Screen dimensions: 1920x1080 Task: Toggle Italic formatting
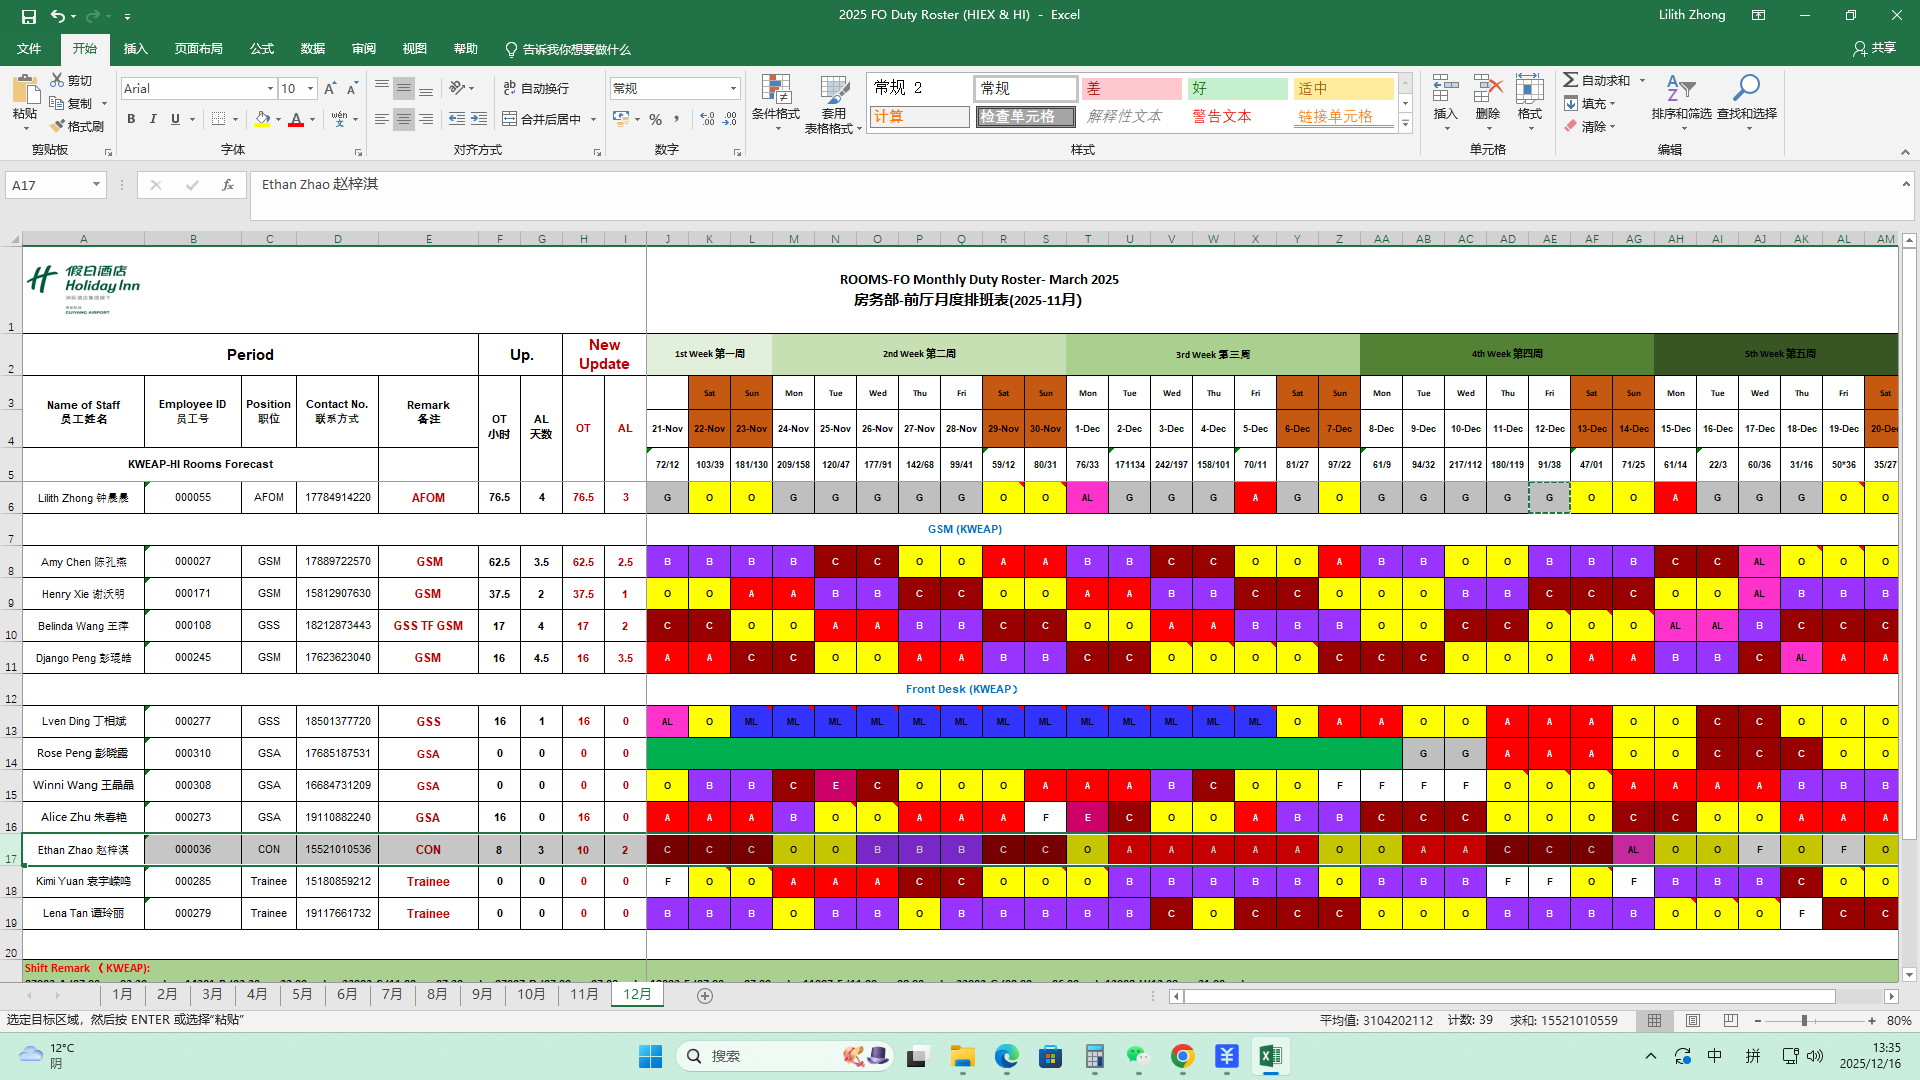pyautogui.click(x=153, y=119)
